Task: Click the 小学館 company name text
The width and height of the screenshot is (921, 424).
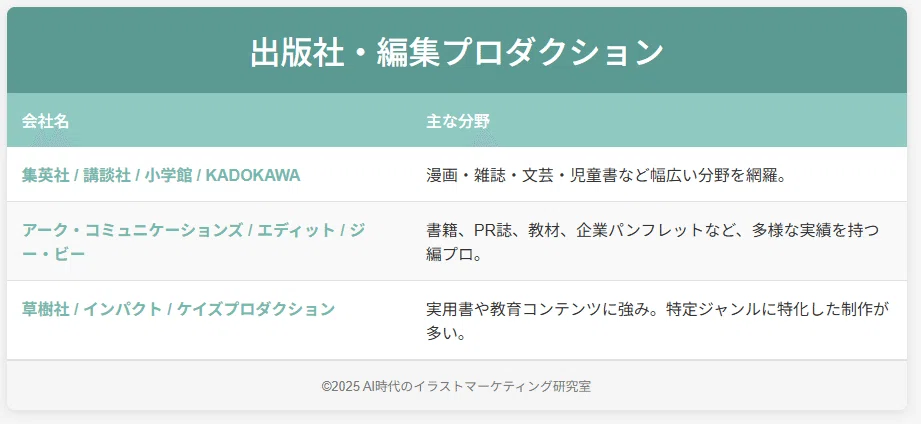Action: [169, 175]
